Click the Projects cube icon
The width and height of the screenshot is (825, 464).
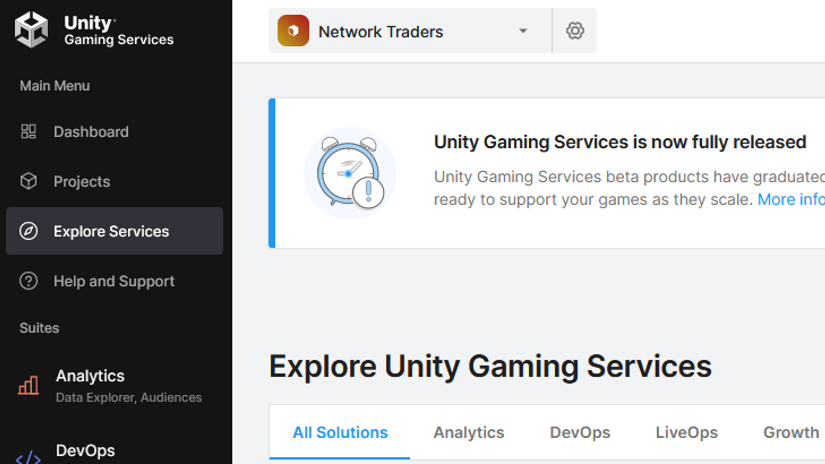tap(28, 181)
